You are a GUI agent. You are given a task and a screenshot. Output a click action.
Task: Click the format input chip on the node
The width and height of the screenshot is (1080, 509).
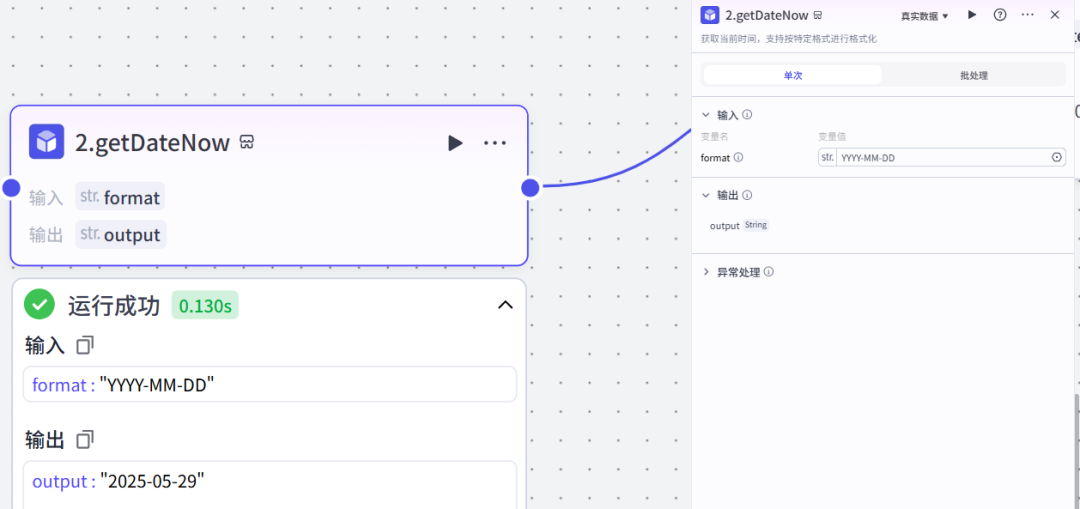[x=121, y=198]
